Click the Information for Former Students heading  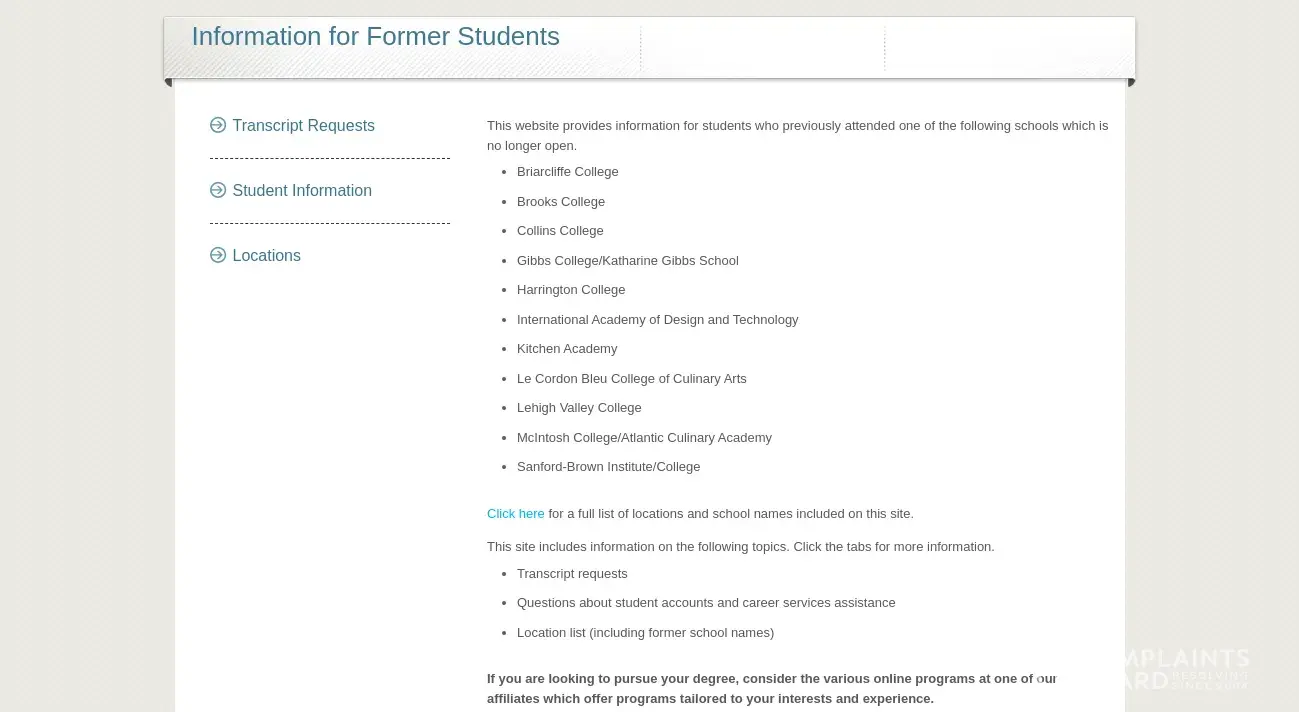pos(375,37)
